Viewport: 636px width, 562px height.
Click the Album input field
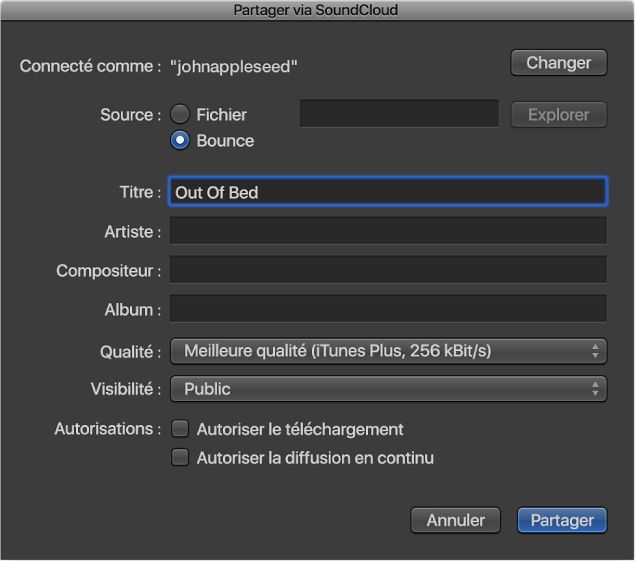(x=389, y=309)
